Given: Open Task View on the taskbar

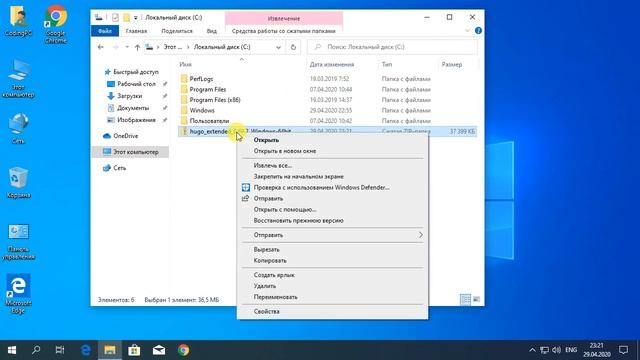Looking at the screenshot, I should (x=60, y=350).
